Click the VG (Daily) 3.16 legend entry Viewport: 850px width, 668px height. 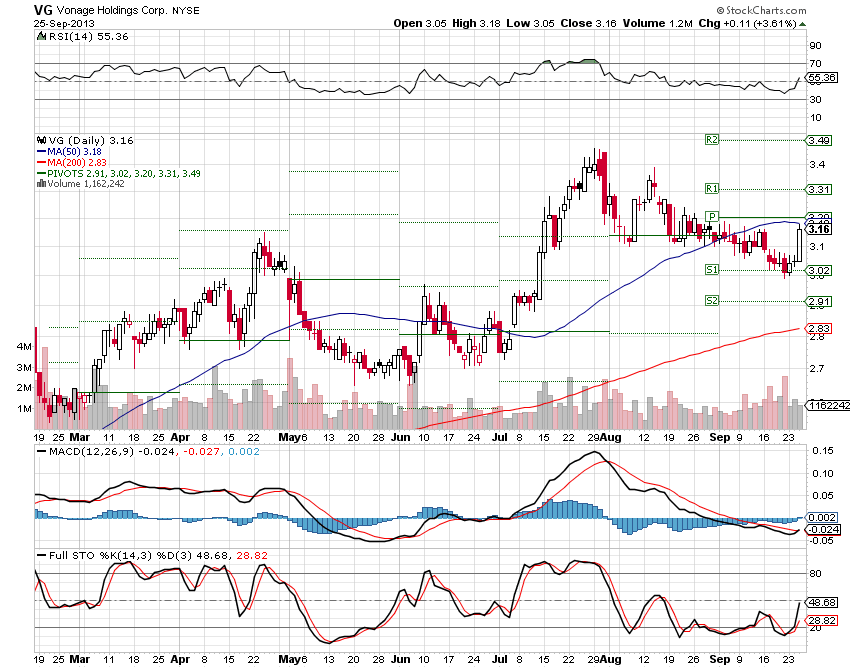tap(85, 140)
